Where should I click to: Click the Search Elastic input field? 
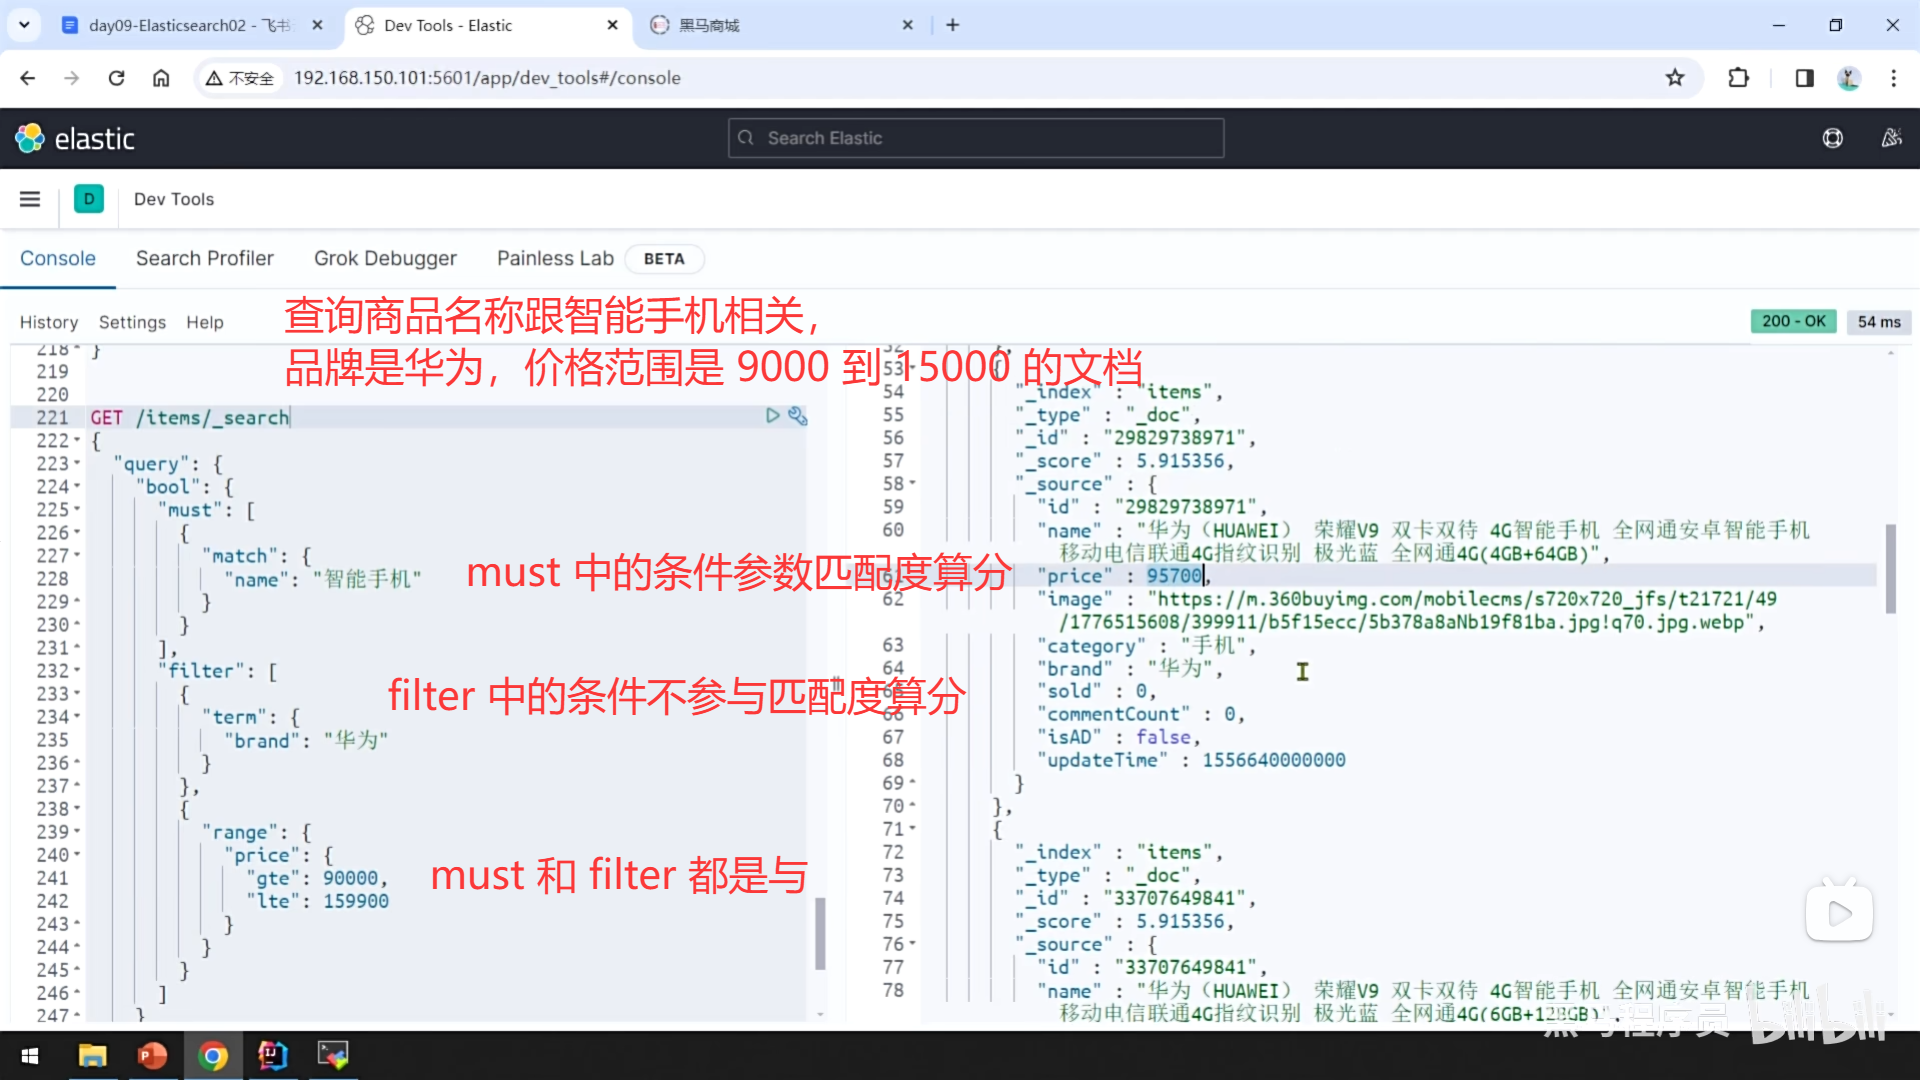[976, 138]
